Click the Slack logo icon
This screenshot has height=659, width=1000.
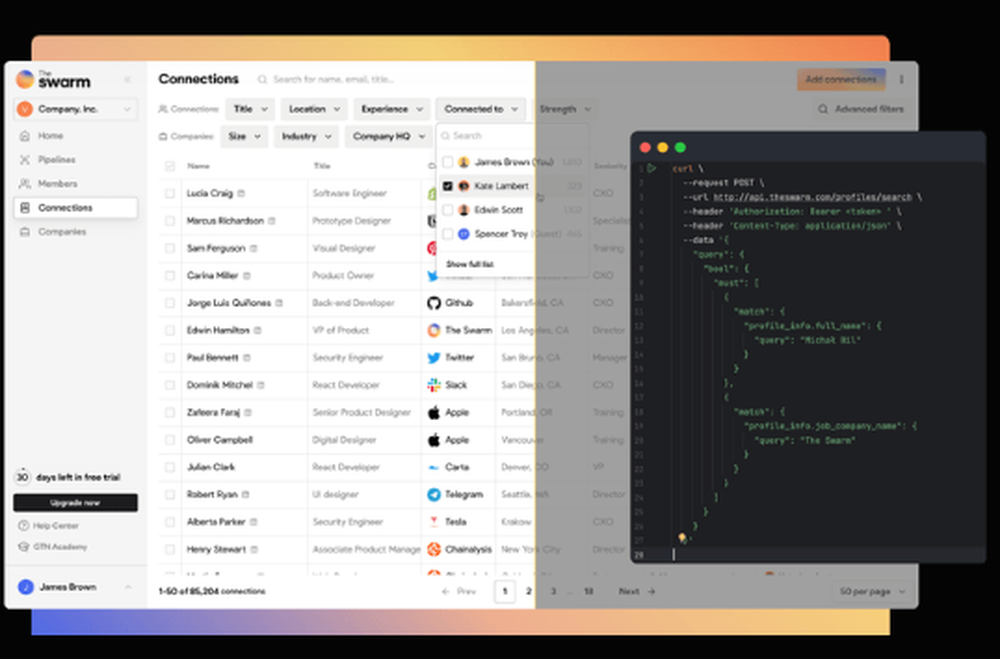434,385
